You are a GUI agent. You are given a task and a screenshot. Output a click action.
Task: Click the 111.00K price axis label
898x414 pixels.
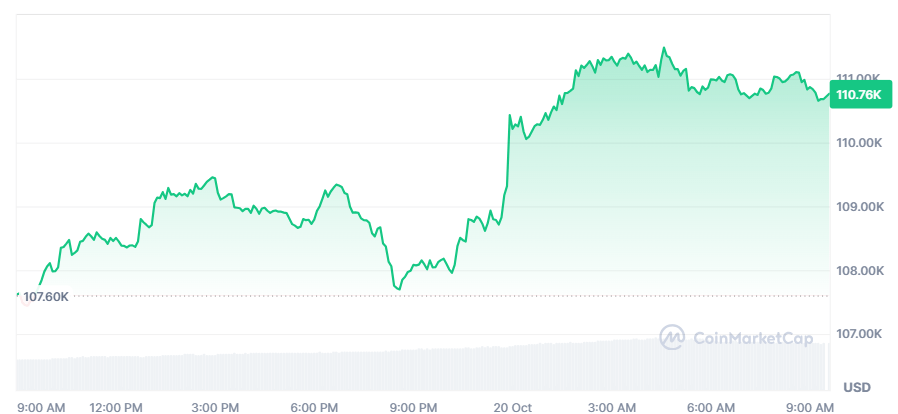(859, 77)
